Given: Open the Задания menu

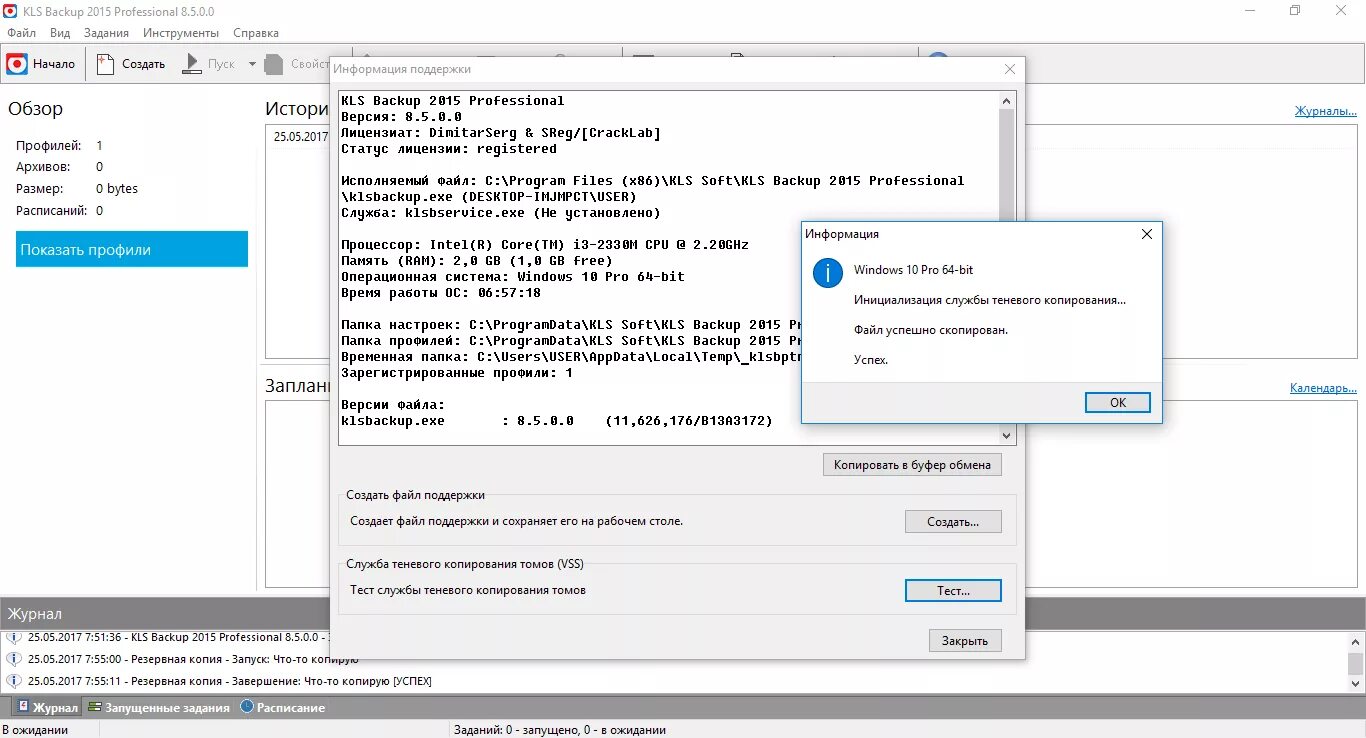Looking at the screenshot, I should [x=106, y=33].
